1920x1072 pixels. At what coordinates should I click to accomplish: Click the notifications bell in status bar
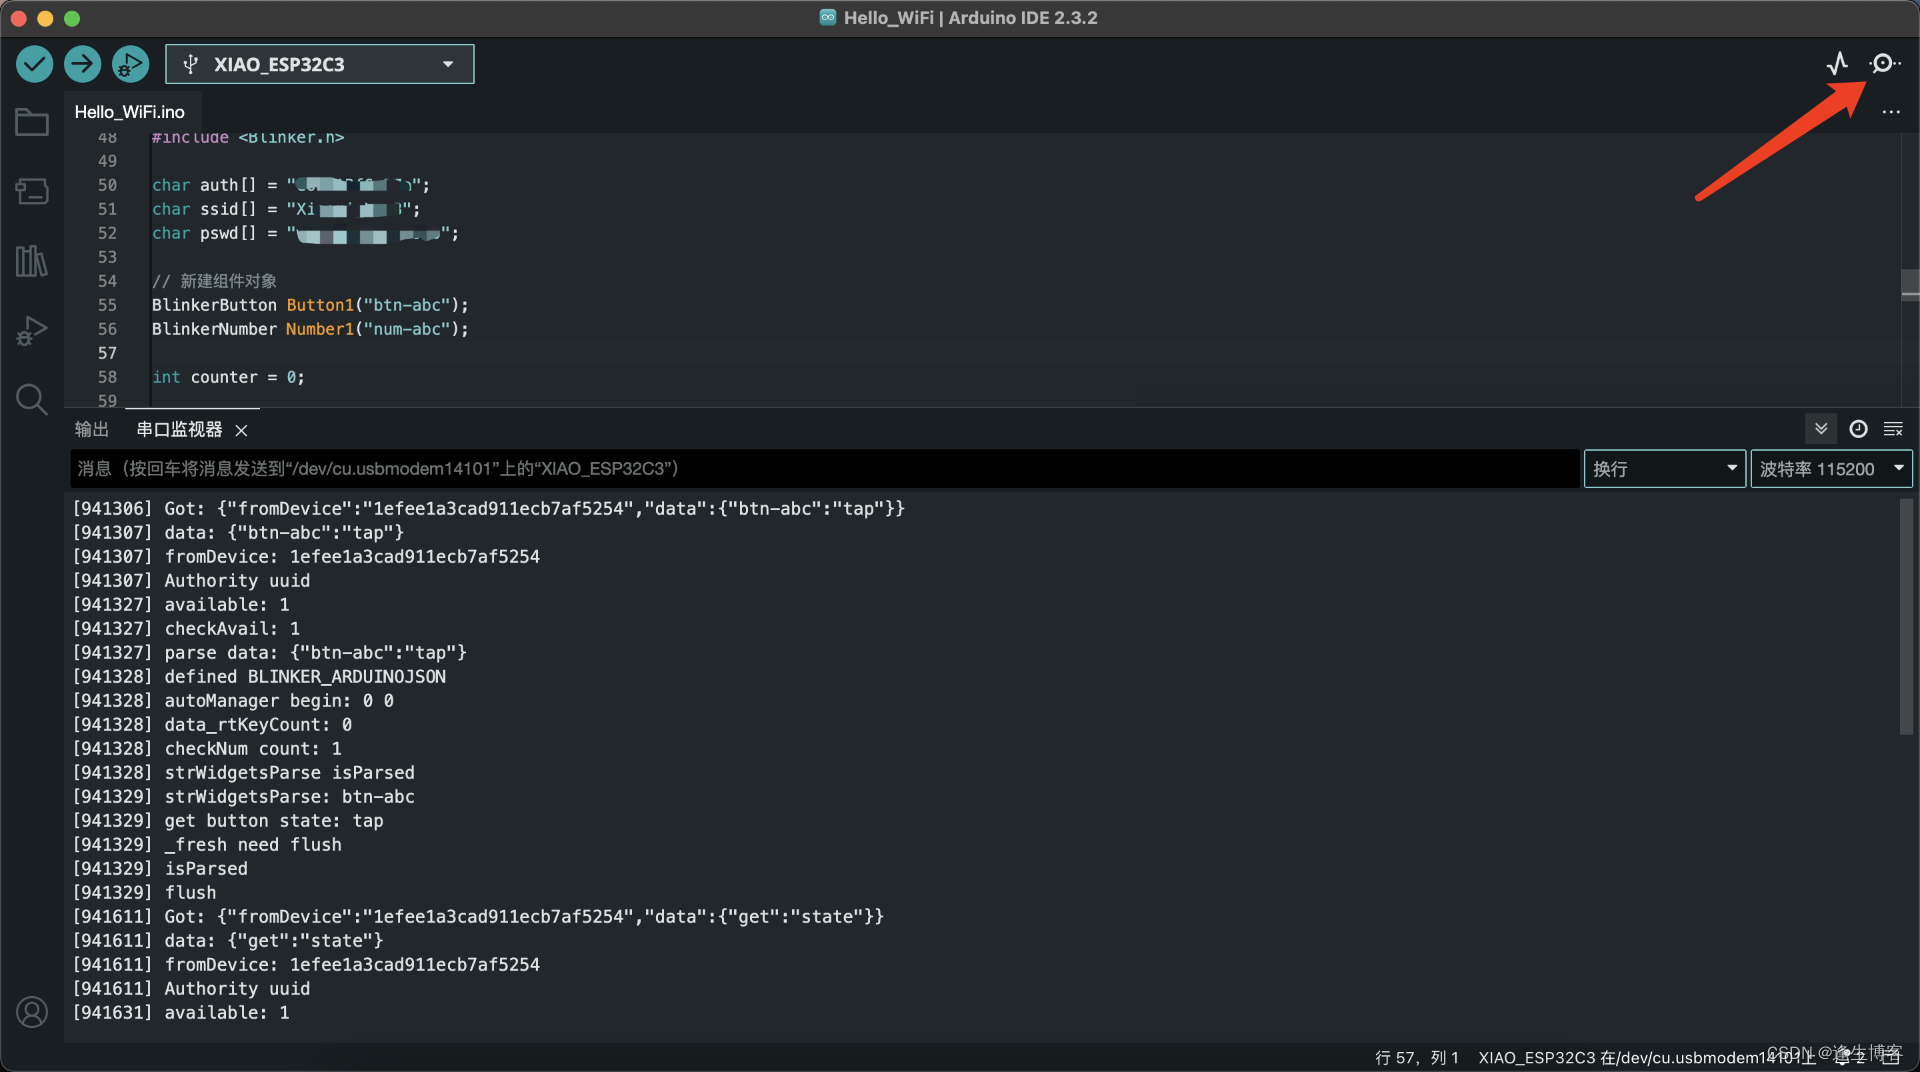click(1843, 1057)
